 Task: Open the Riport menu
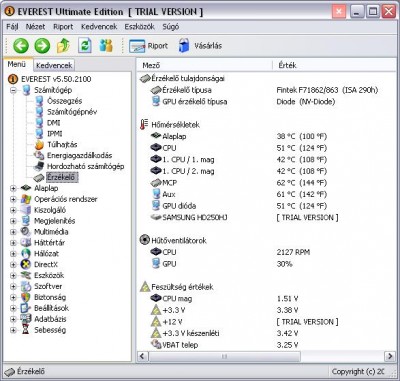point(63,27)
